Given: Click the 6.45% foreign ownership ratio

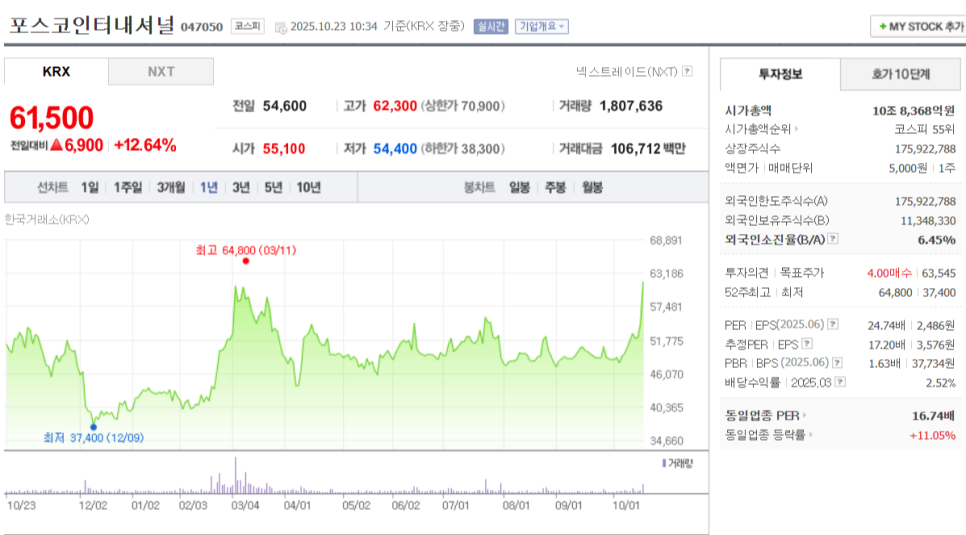Looking at the screenshot, I should click(937, 240).
